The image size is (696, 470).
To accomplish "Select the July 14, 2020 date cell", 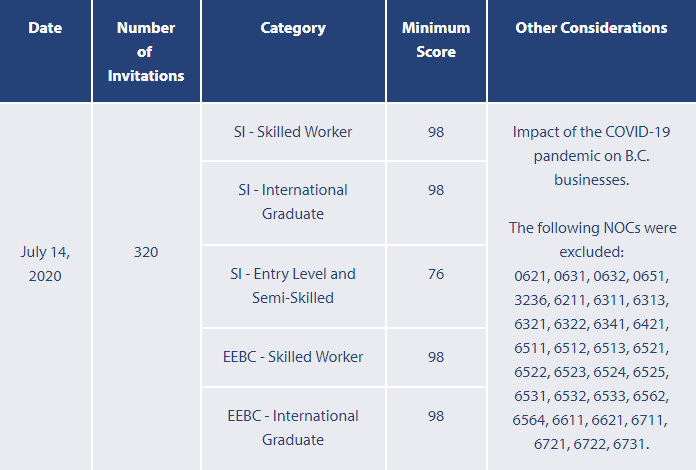I will tap(45, 264).
